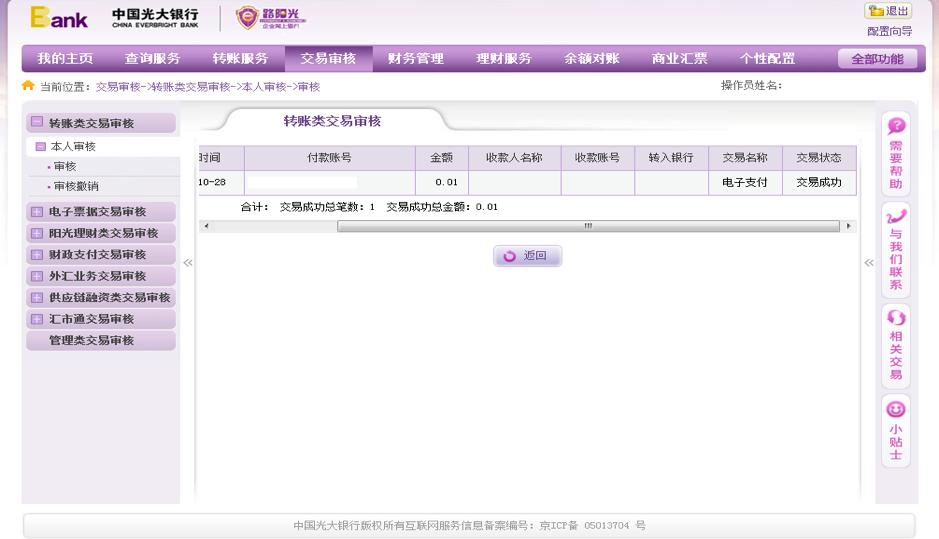Open the 相关交易 related transactions icon
The image size is (939, 539).
coord(896,318)
